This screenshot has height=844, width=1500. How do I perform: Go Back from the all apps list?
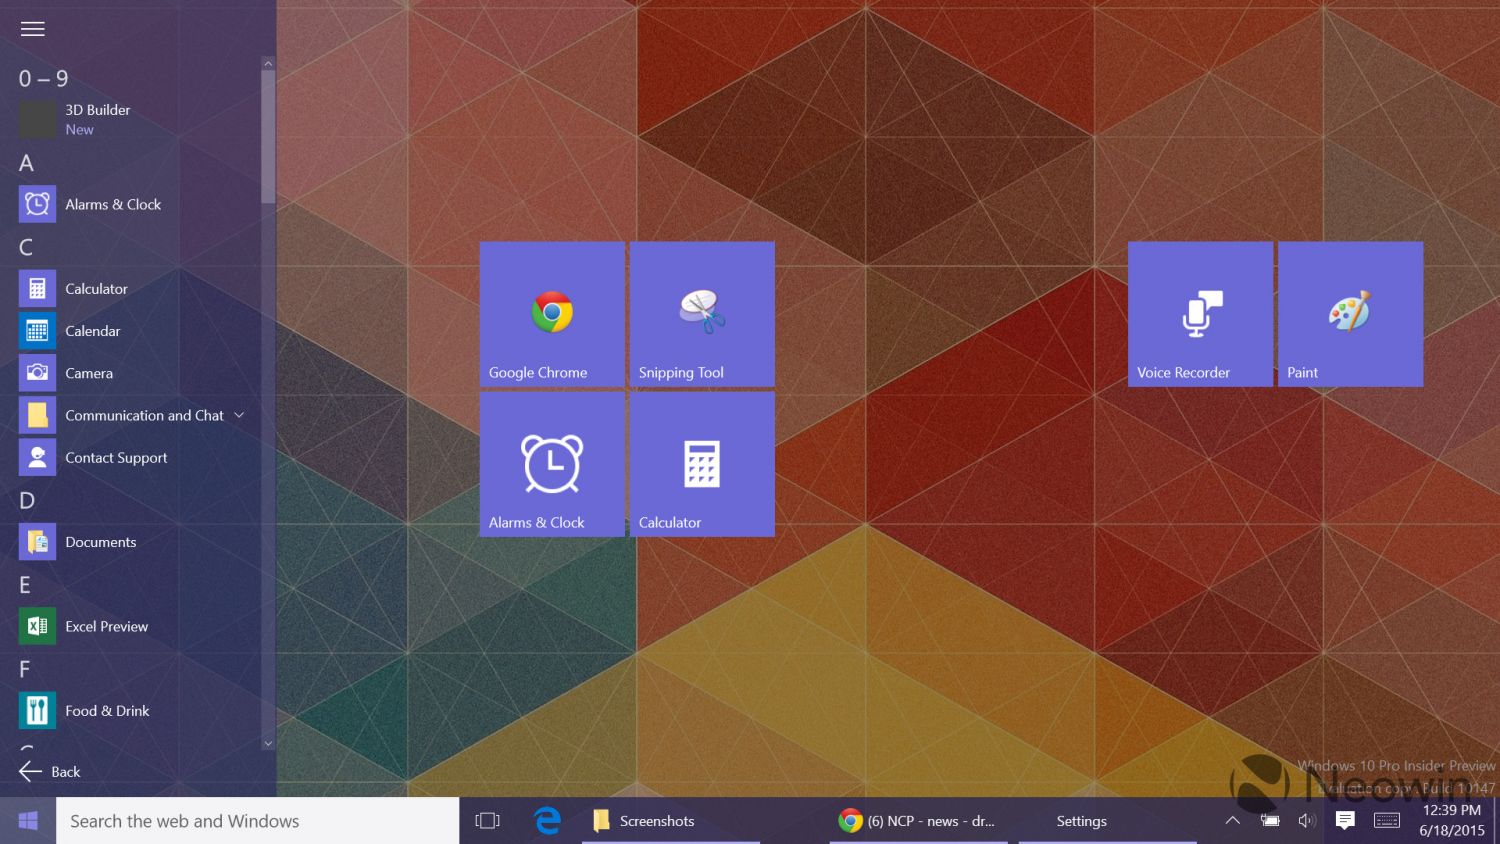coord(50,771)
